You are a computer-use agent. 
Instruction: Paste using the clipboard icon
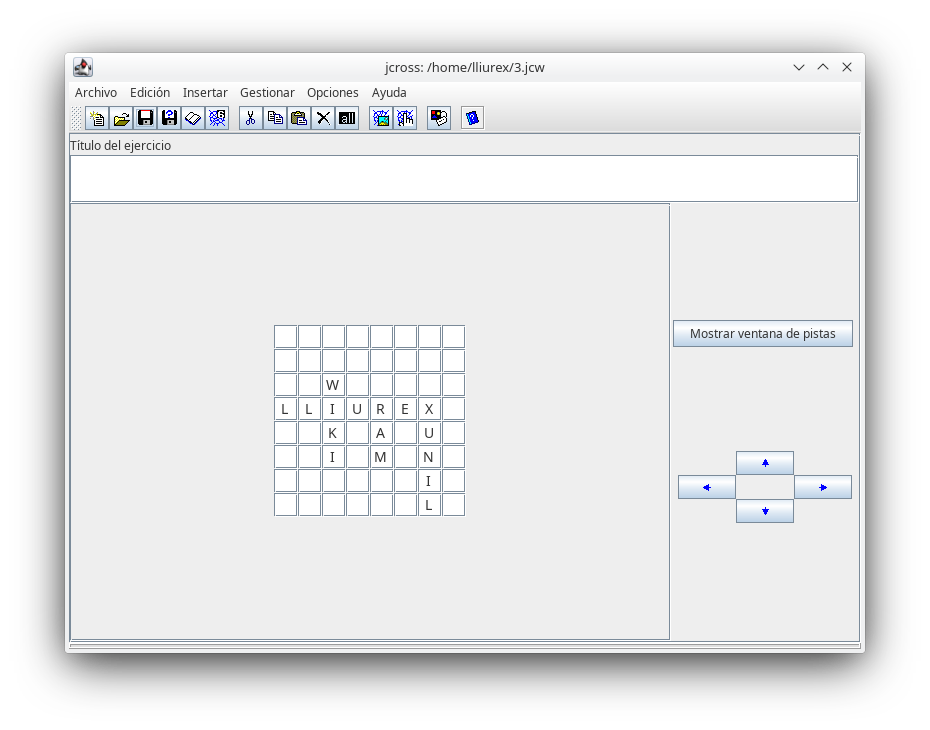coord(299,118)
